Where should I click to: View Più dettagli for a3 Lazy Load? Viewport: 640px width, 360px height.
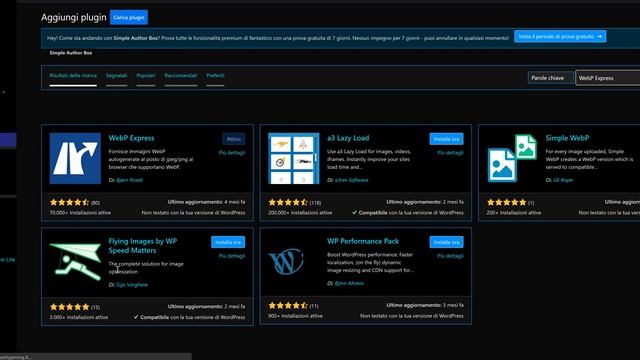pos(450,153)
